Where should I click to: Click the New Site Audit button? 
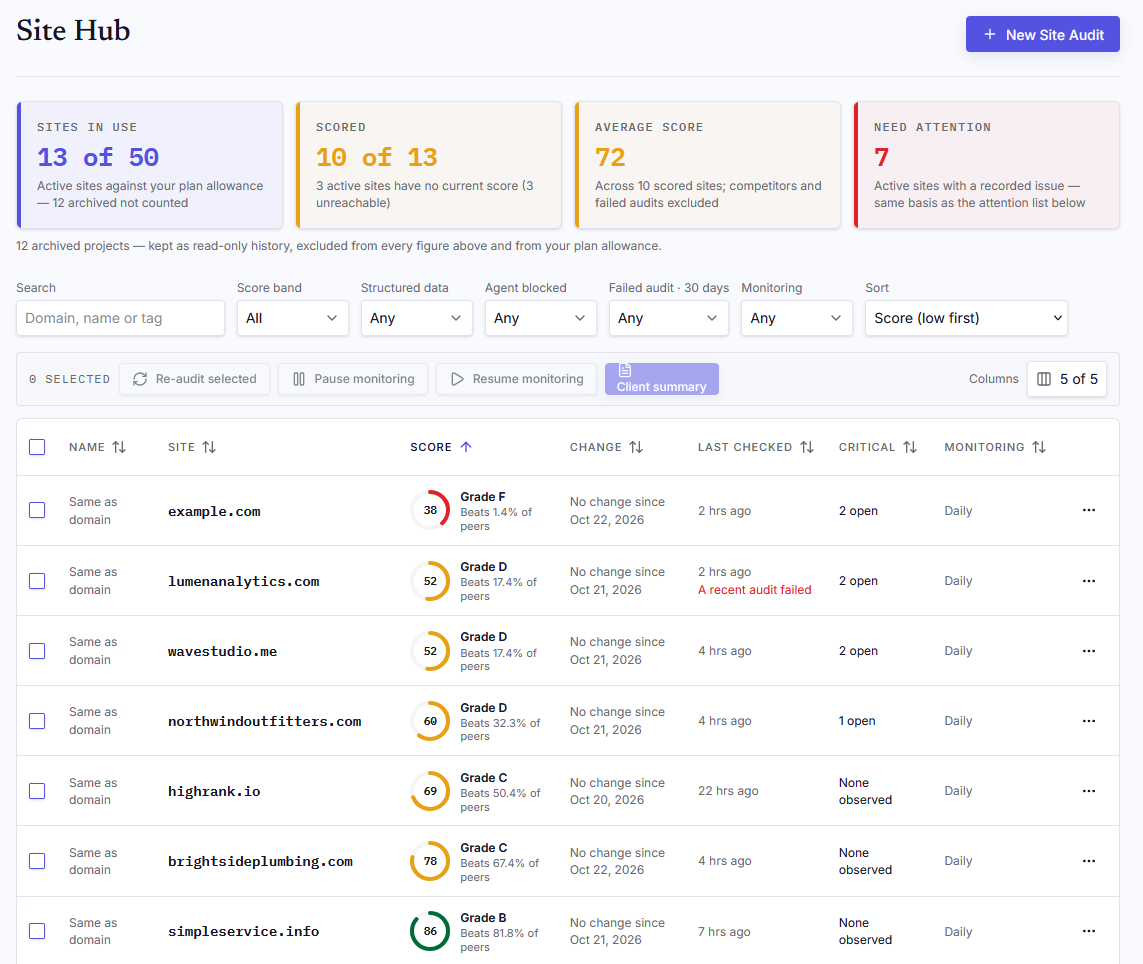click(x=1042, y=34)
